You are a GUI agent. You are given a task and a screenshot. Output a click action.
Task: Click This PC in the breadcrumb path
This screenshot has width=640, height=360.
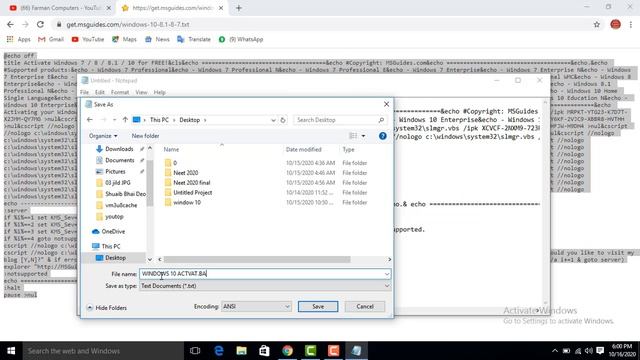pyautogui.click(x=159, y=120)
